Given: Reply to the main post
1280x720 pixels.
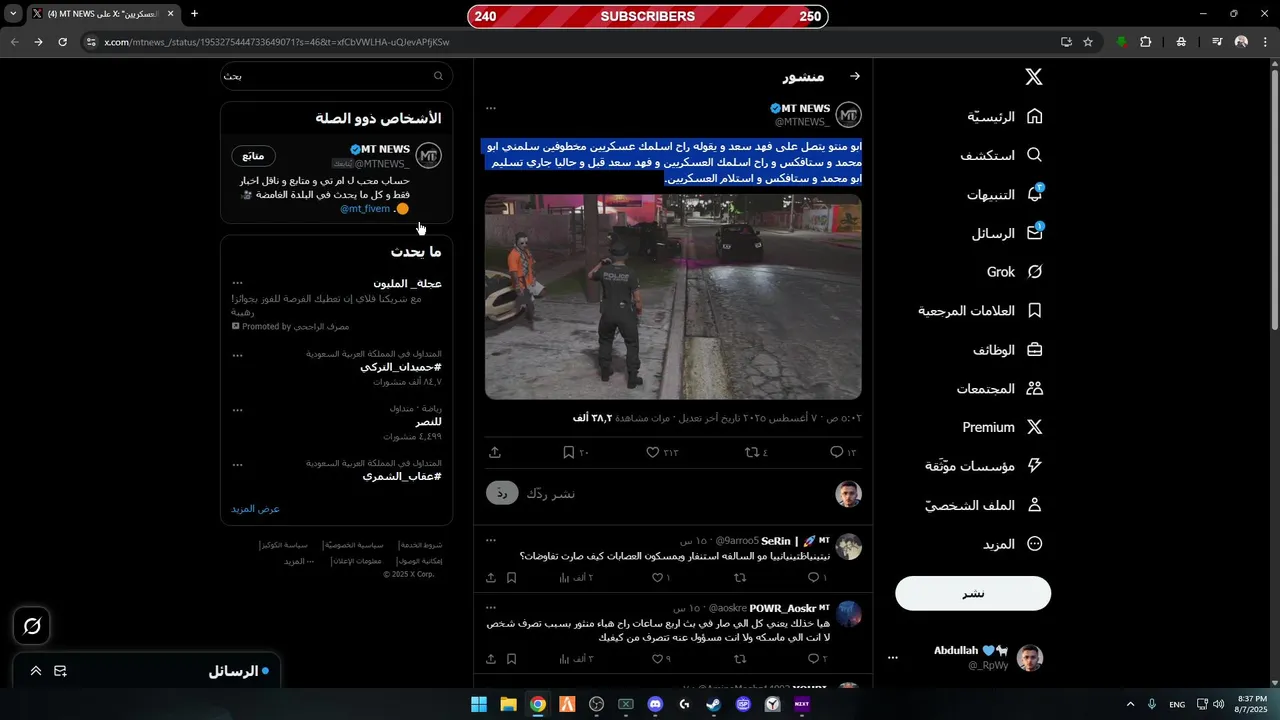Looking at the screenshot, I should tap(843, 453).
